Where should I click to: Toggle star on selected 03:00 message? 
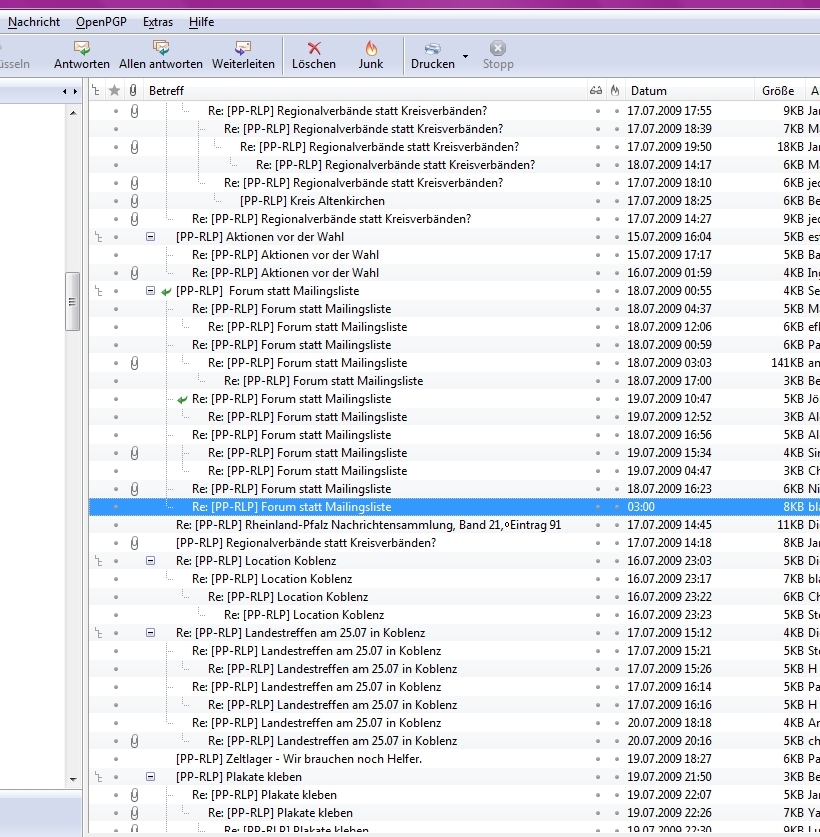[115, 507]
